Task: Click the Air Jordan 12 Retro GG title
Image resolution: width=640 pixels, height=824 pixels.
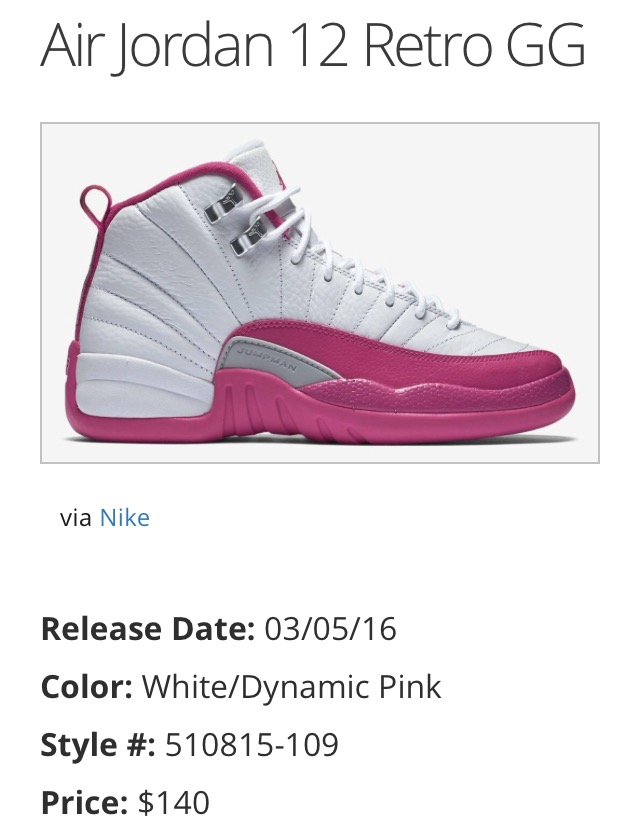Action: pyautogui.click(x=313, y=46)
